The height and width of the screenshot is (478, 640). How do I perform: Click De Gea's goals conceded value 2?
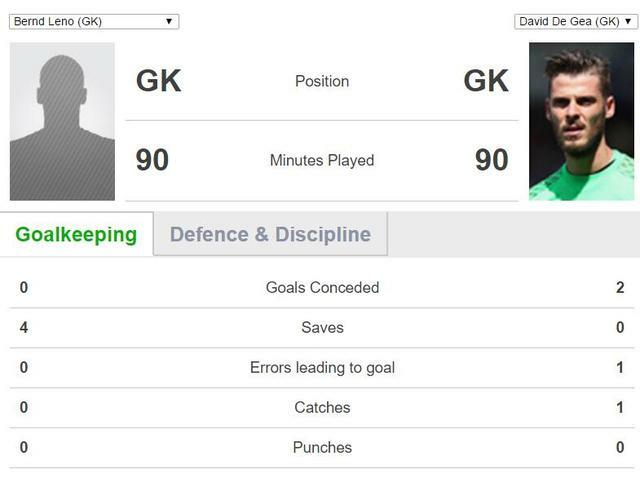(620, 287)
